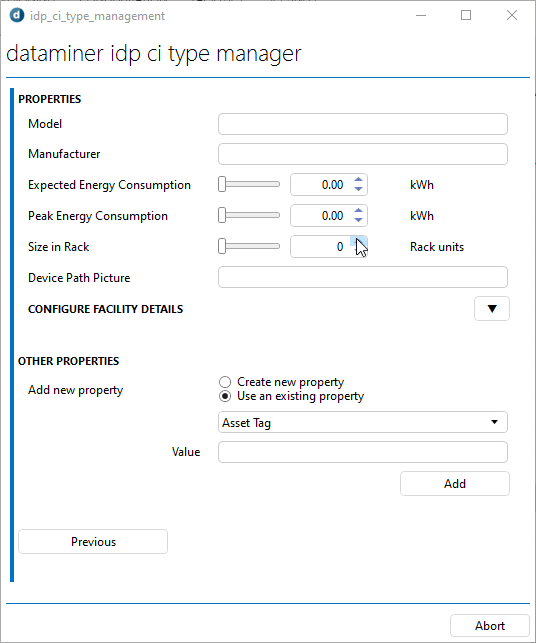Select the Create new property radio button
Screen dimensions: 536x643
pyautogui.click(x=225, y=382)
